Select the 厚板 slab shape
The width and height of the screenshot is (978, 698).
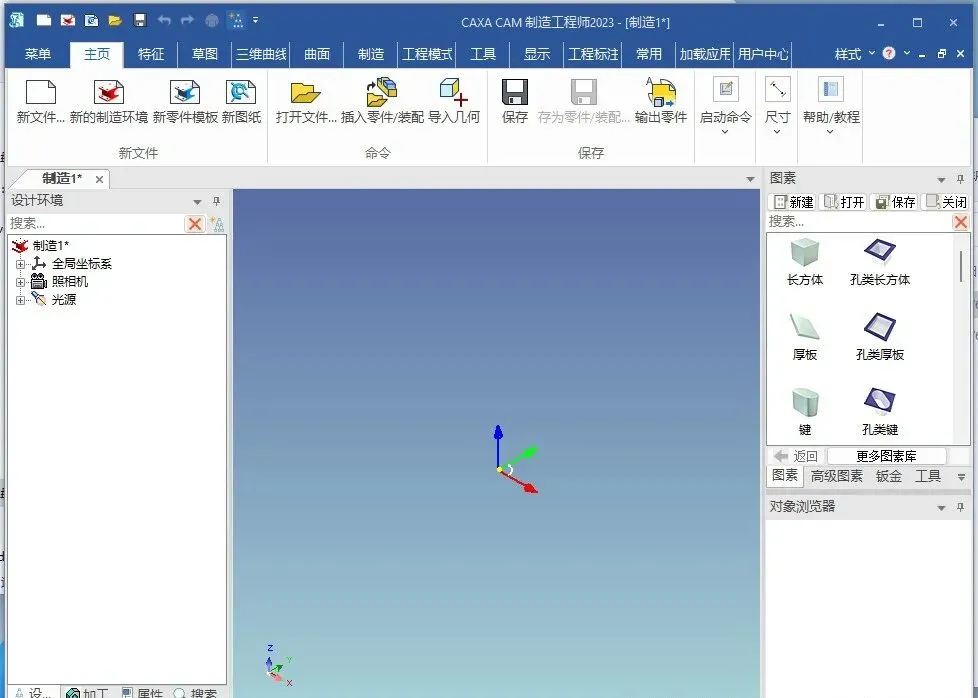(x=805, y=337)
